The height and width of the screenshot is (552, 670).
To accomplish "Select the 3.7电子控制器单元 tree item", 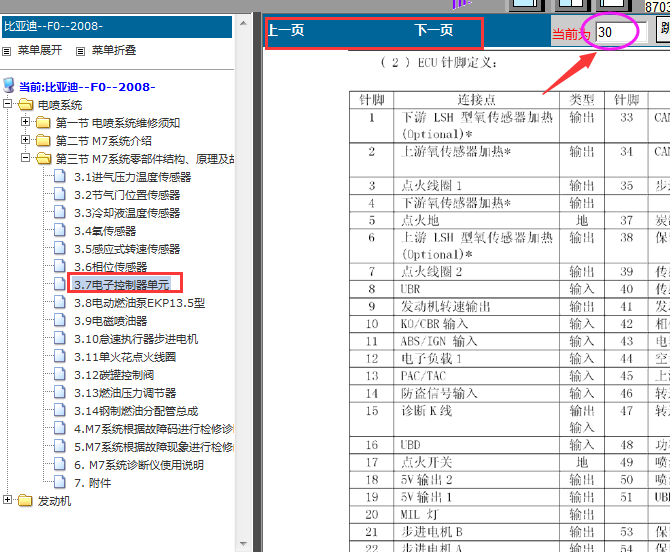I will coord(122,285).
